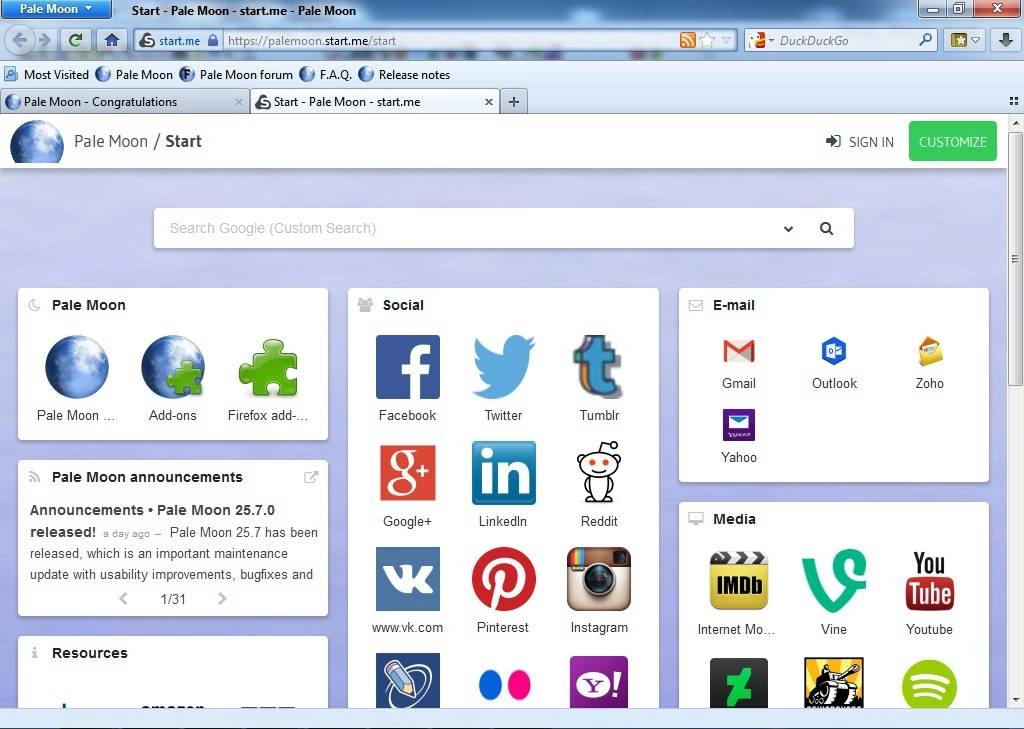Open Release notes bookmark

point(405,74)
